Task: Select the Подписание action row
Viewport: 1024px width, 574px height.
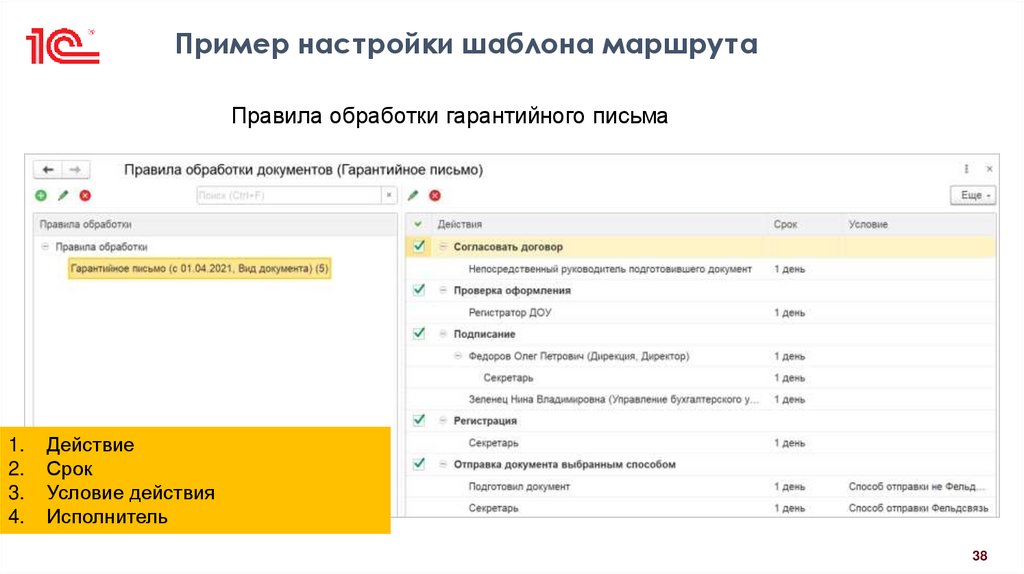Action: tap(701, 334)
